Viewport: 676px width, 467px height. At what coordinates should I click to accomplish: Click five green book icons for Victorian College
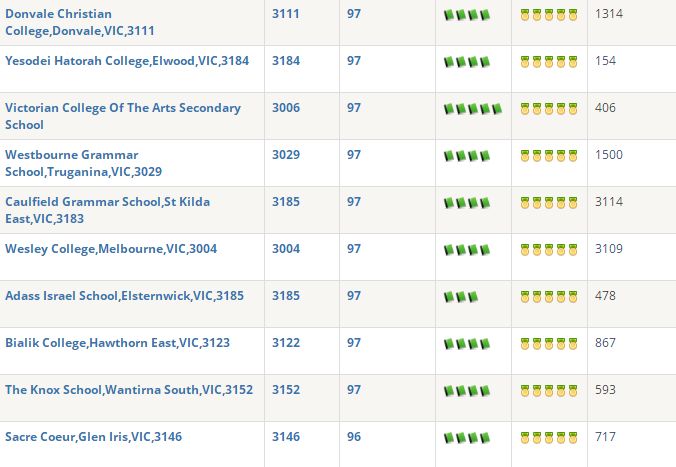click(x=473, y=109)
